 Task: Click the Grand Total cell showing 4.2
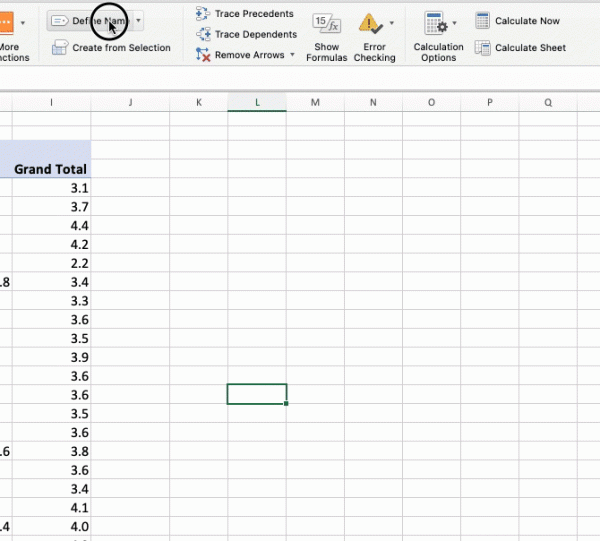click(x=51, y=244)
